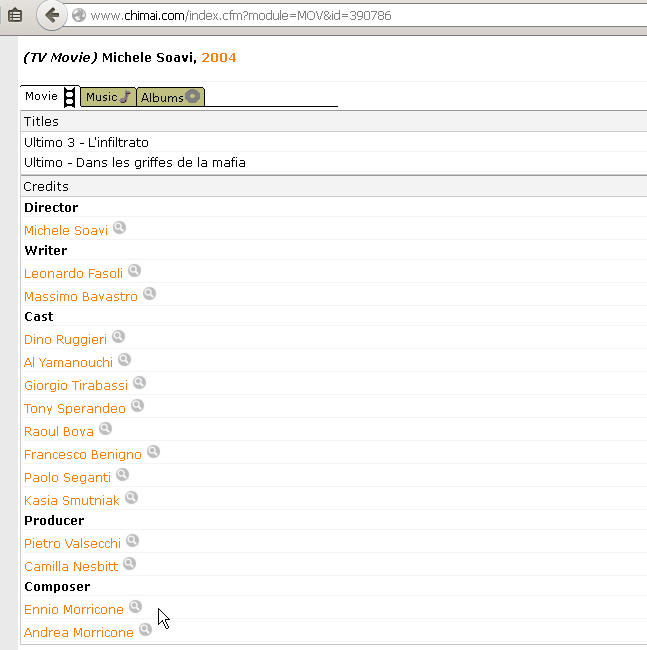
Task: Click magnifier icon beside Ennio Morricone
Action: pyautogui.click(x=136, y=606)
